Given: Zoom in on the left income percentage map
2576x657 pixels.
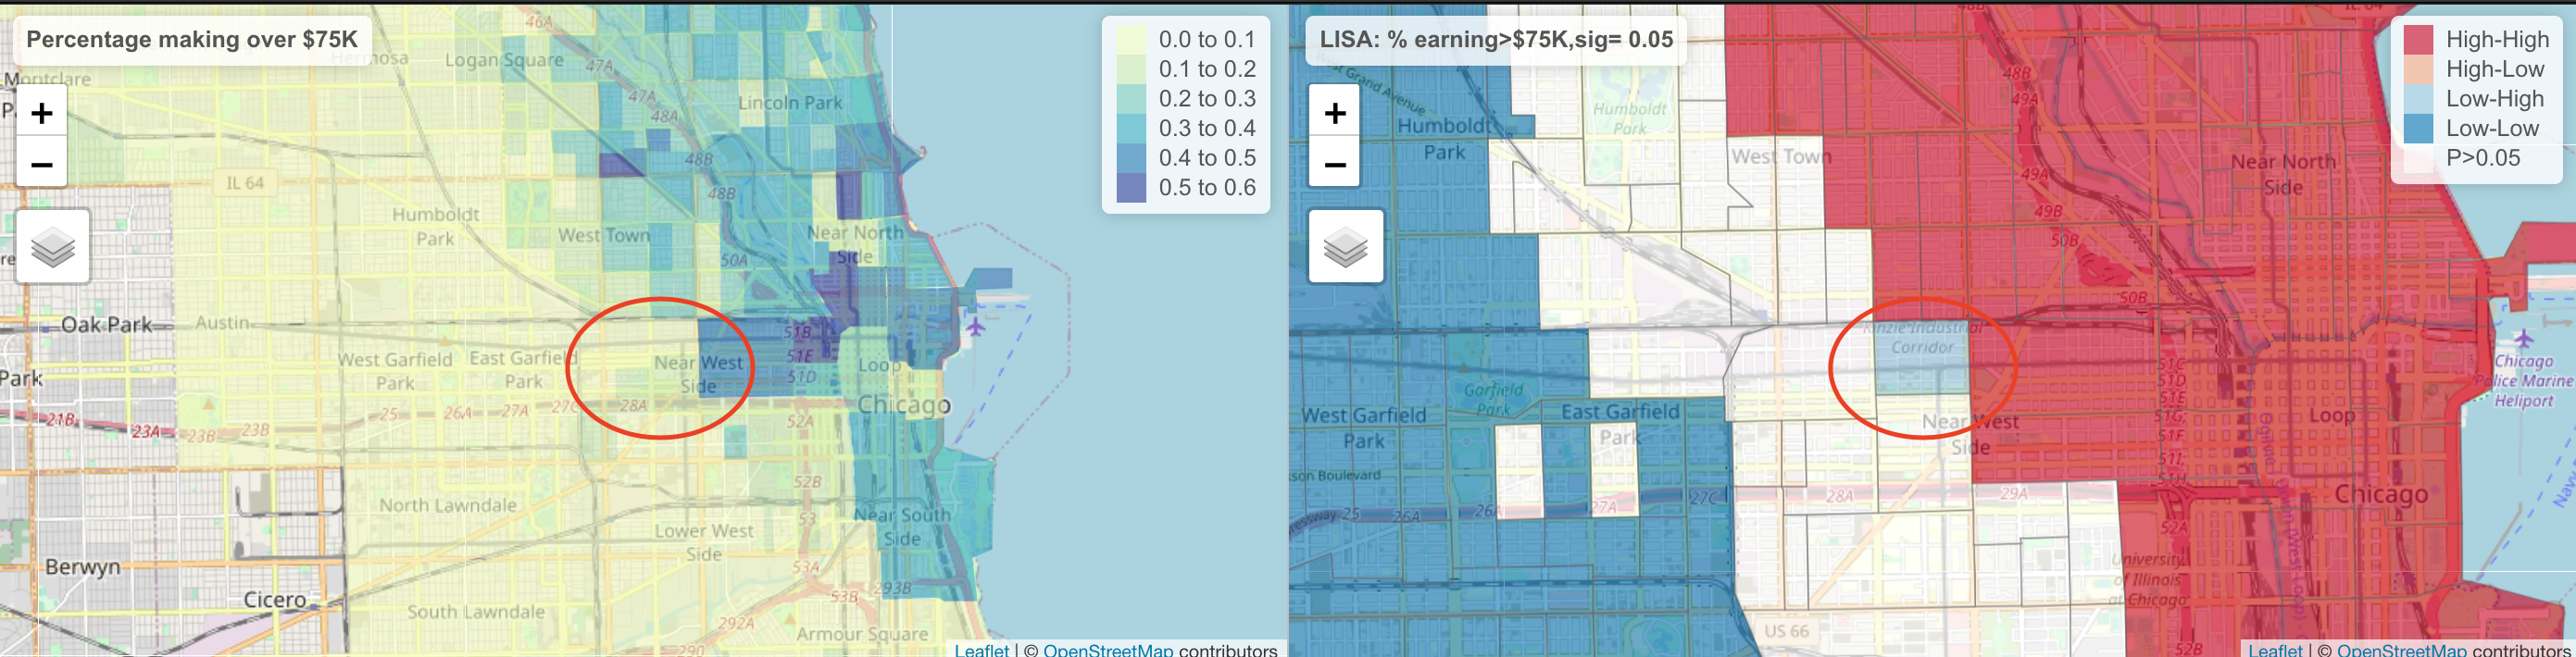Looking at the screenshot, I should coord(41,113).
